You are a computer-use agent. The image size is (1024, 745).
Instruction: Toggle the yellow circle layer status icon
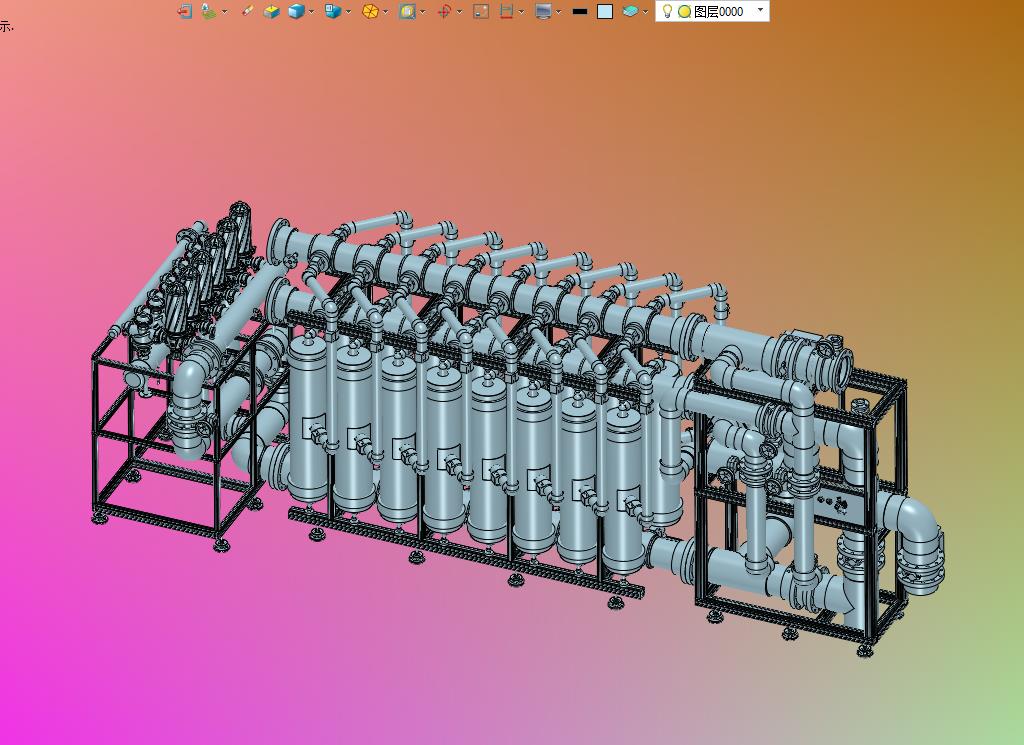(684, 12)
